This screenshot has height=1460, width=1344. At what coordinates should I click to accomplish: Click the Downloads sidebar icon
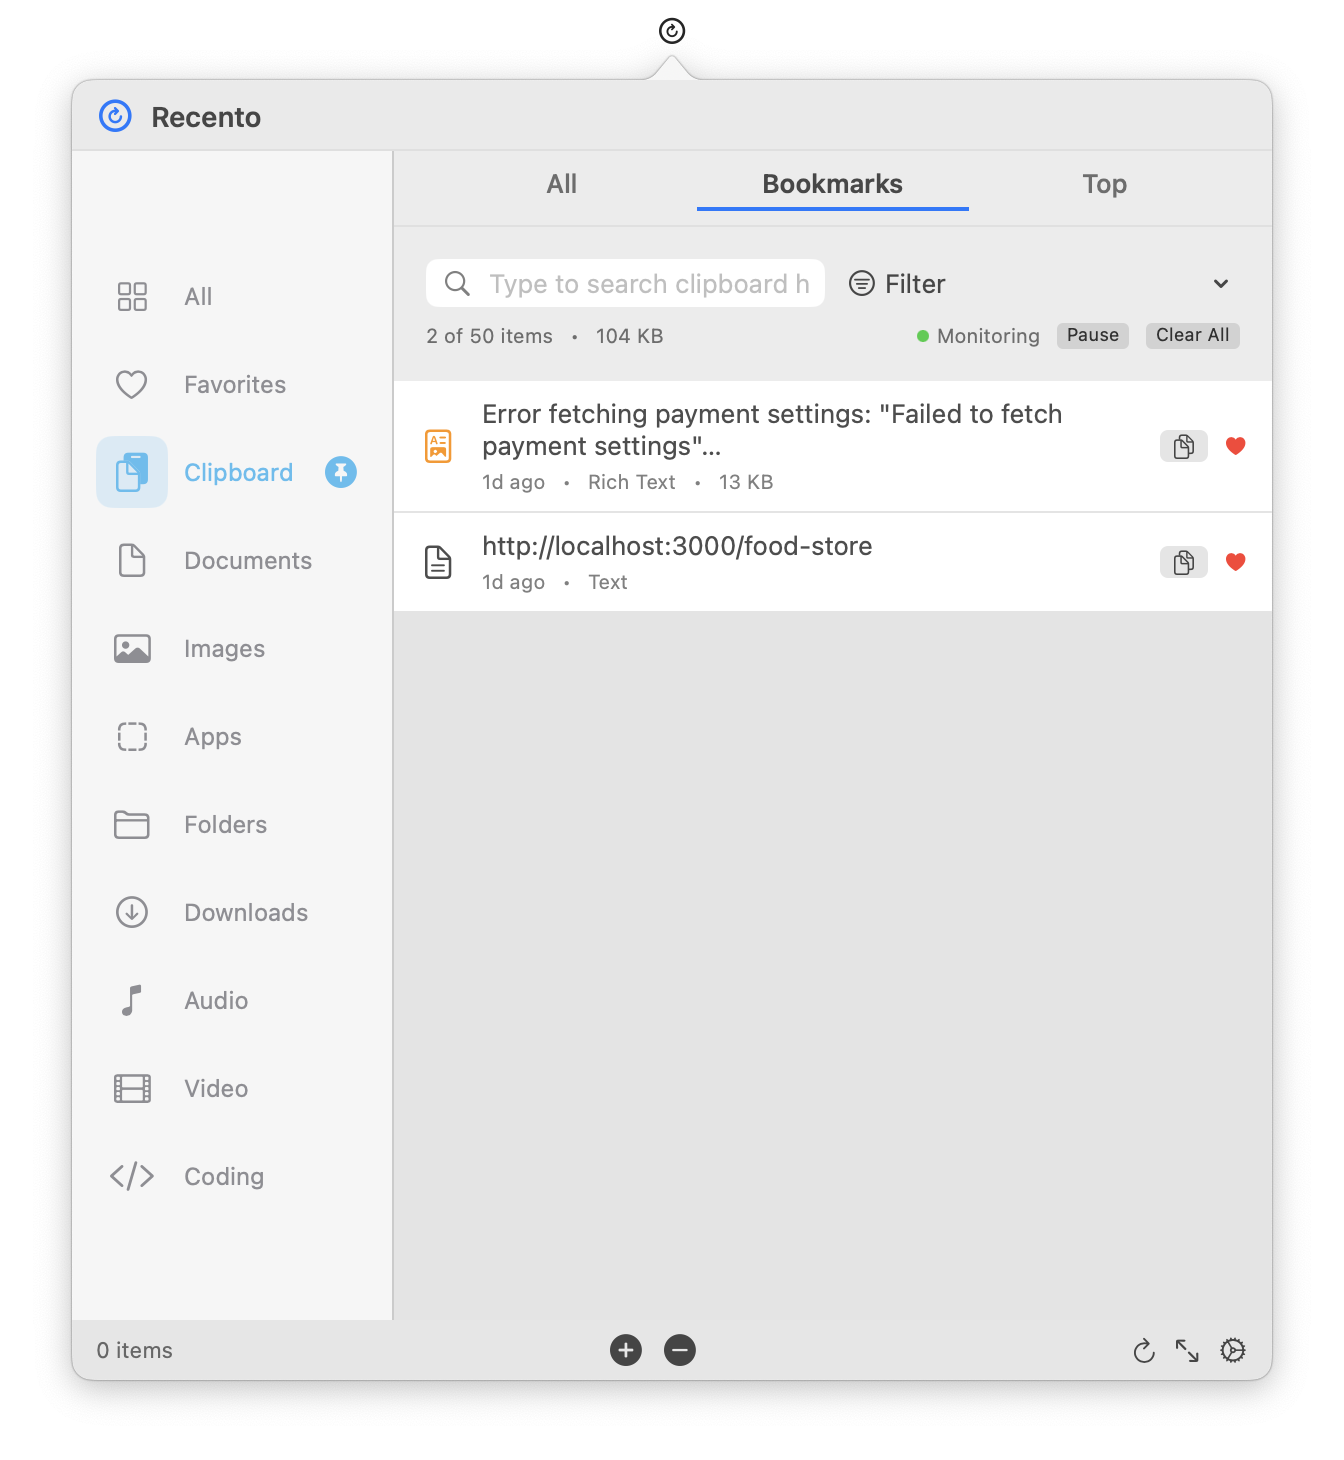(x=131, y=912)
